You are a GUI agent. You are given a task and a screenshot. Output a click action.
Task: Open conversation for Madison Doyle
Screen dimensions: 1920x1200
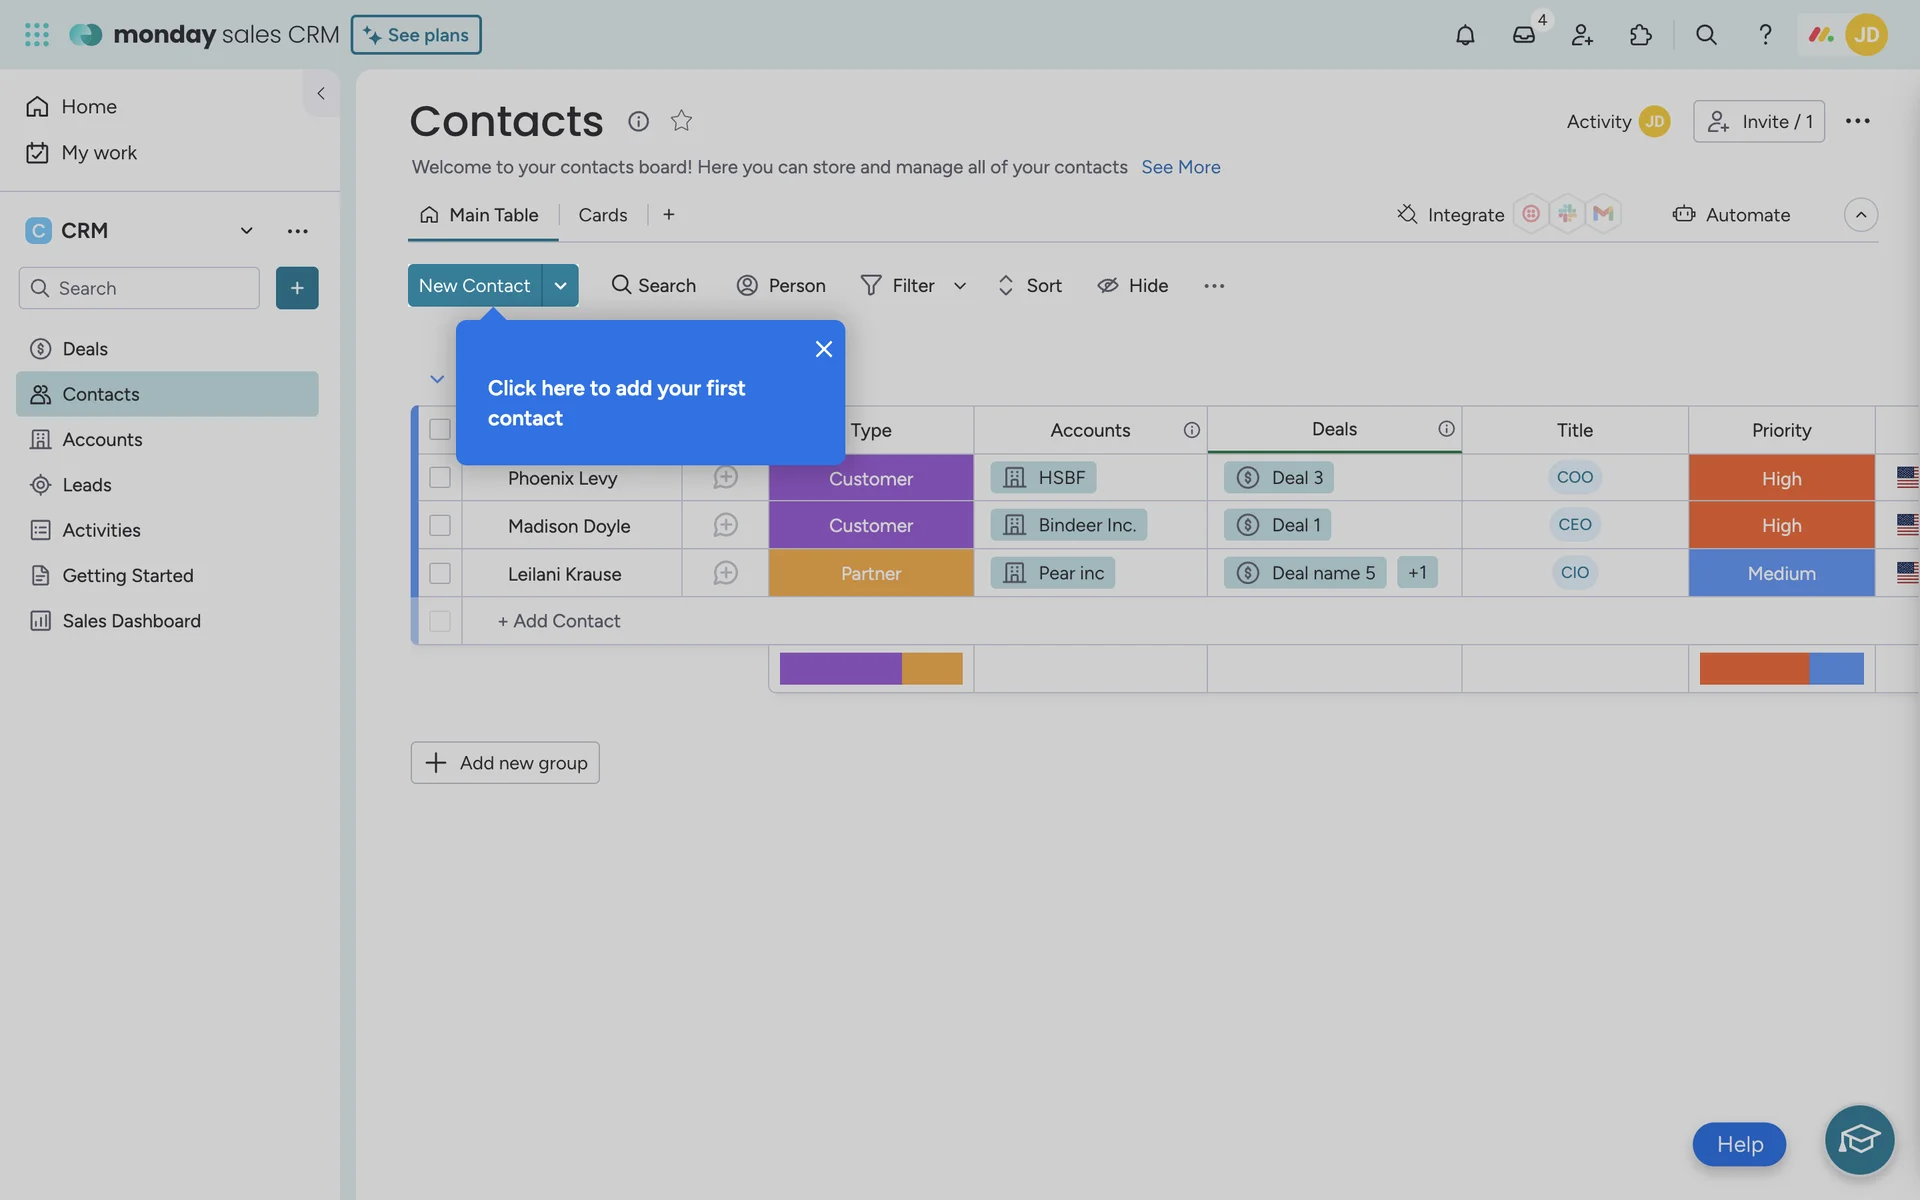(725, 525)
